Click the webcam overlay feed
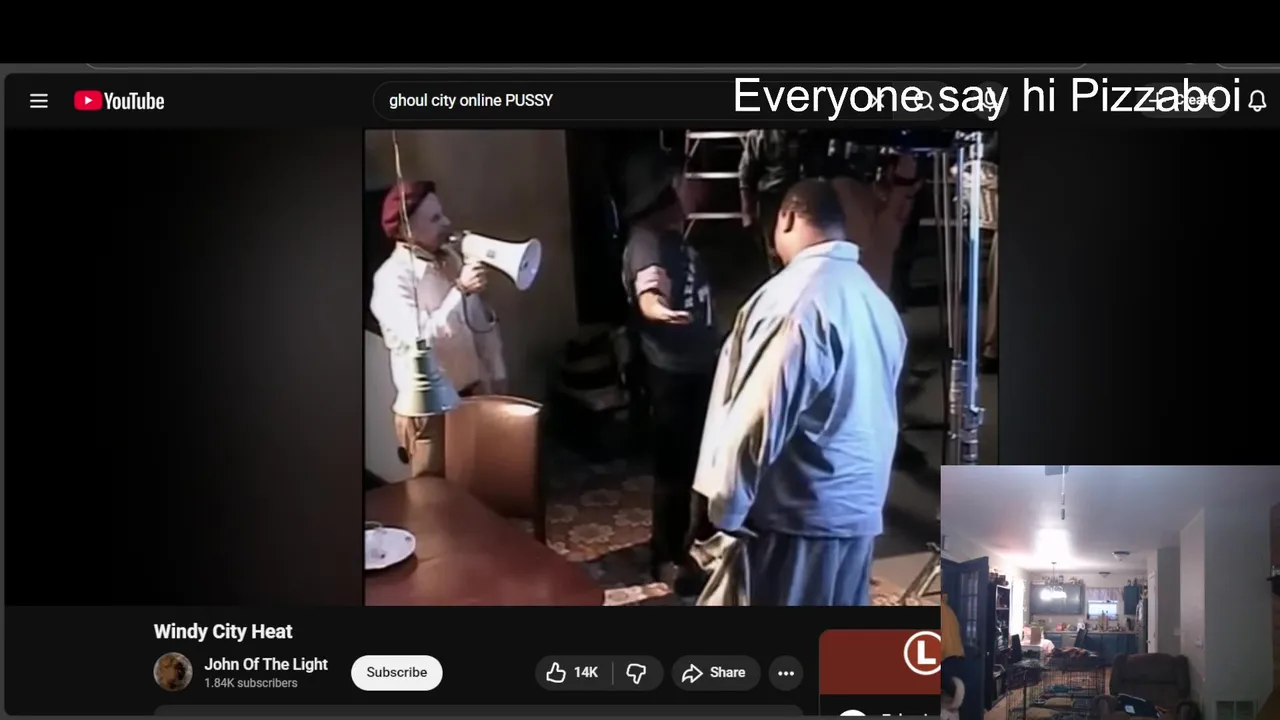Viewport: 1280px width, 720px height. (1110, 593)
